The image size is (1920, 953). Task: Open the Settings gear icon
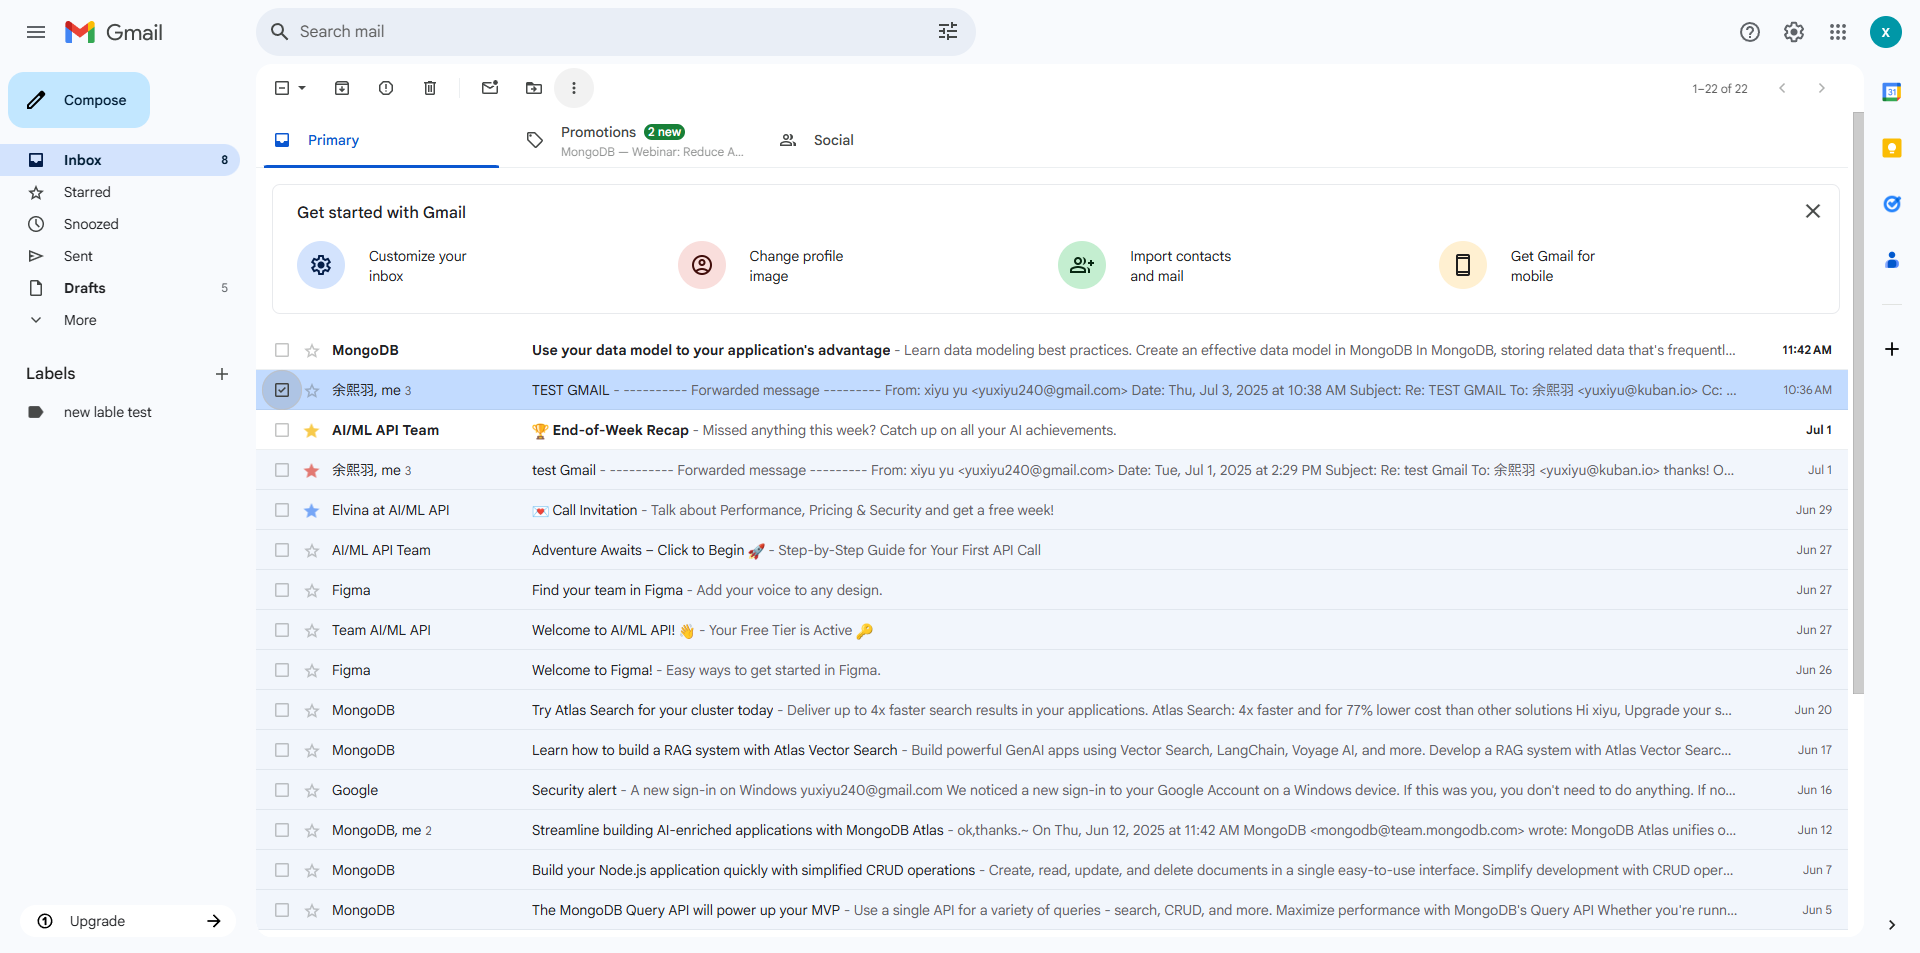[1794, 32]
